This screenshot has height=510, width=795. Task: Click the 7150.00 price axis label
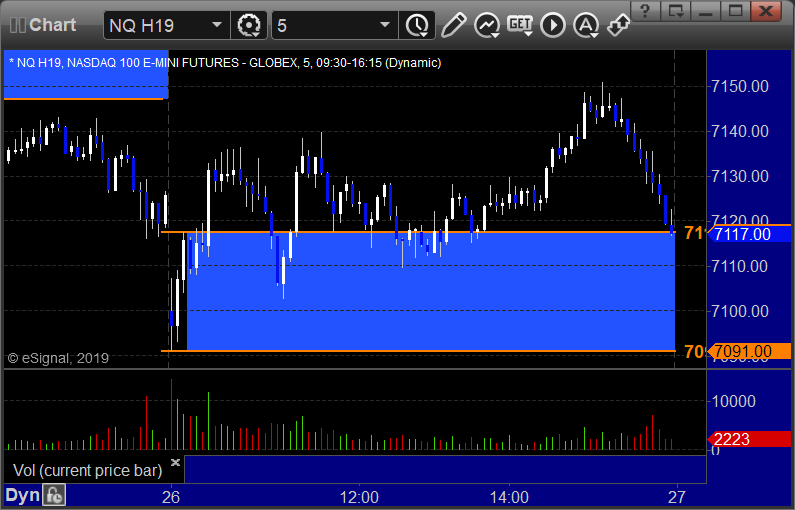point(740,86)
